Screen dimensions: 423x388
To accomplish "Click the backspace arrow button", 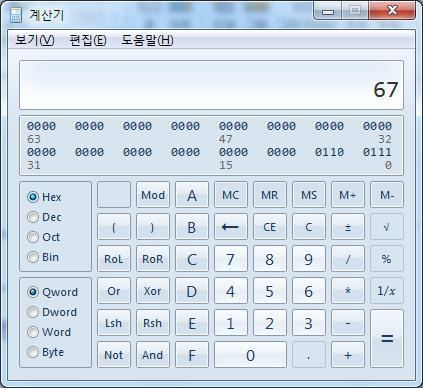I will point(231,227).
